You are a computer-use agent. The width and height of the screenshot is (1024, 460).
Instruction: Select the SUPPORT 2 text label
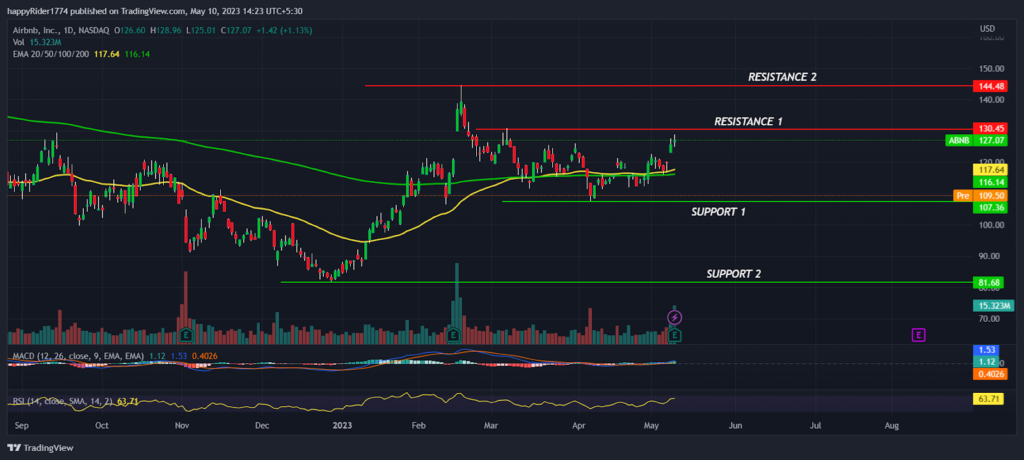pyautogui.click(x=733, y=274)
